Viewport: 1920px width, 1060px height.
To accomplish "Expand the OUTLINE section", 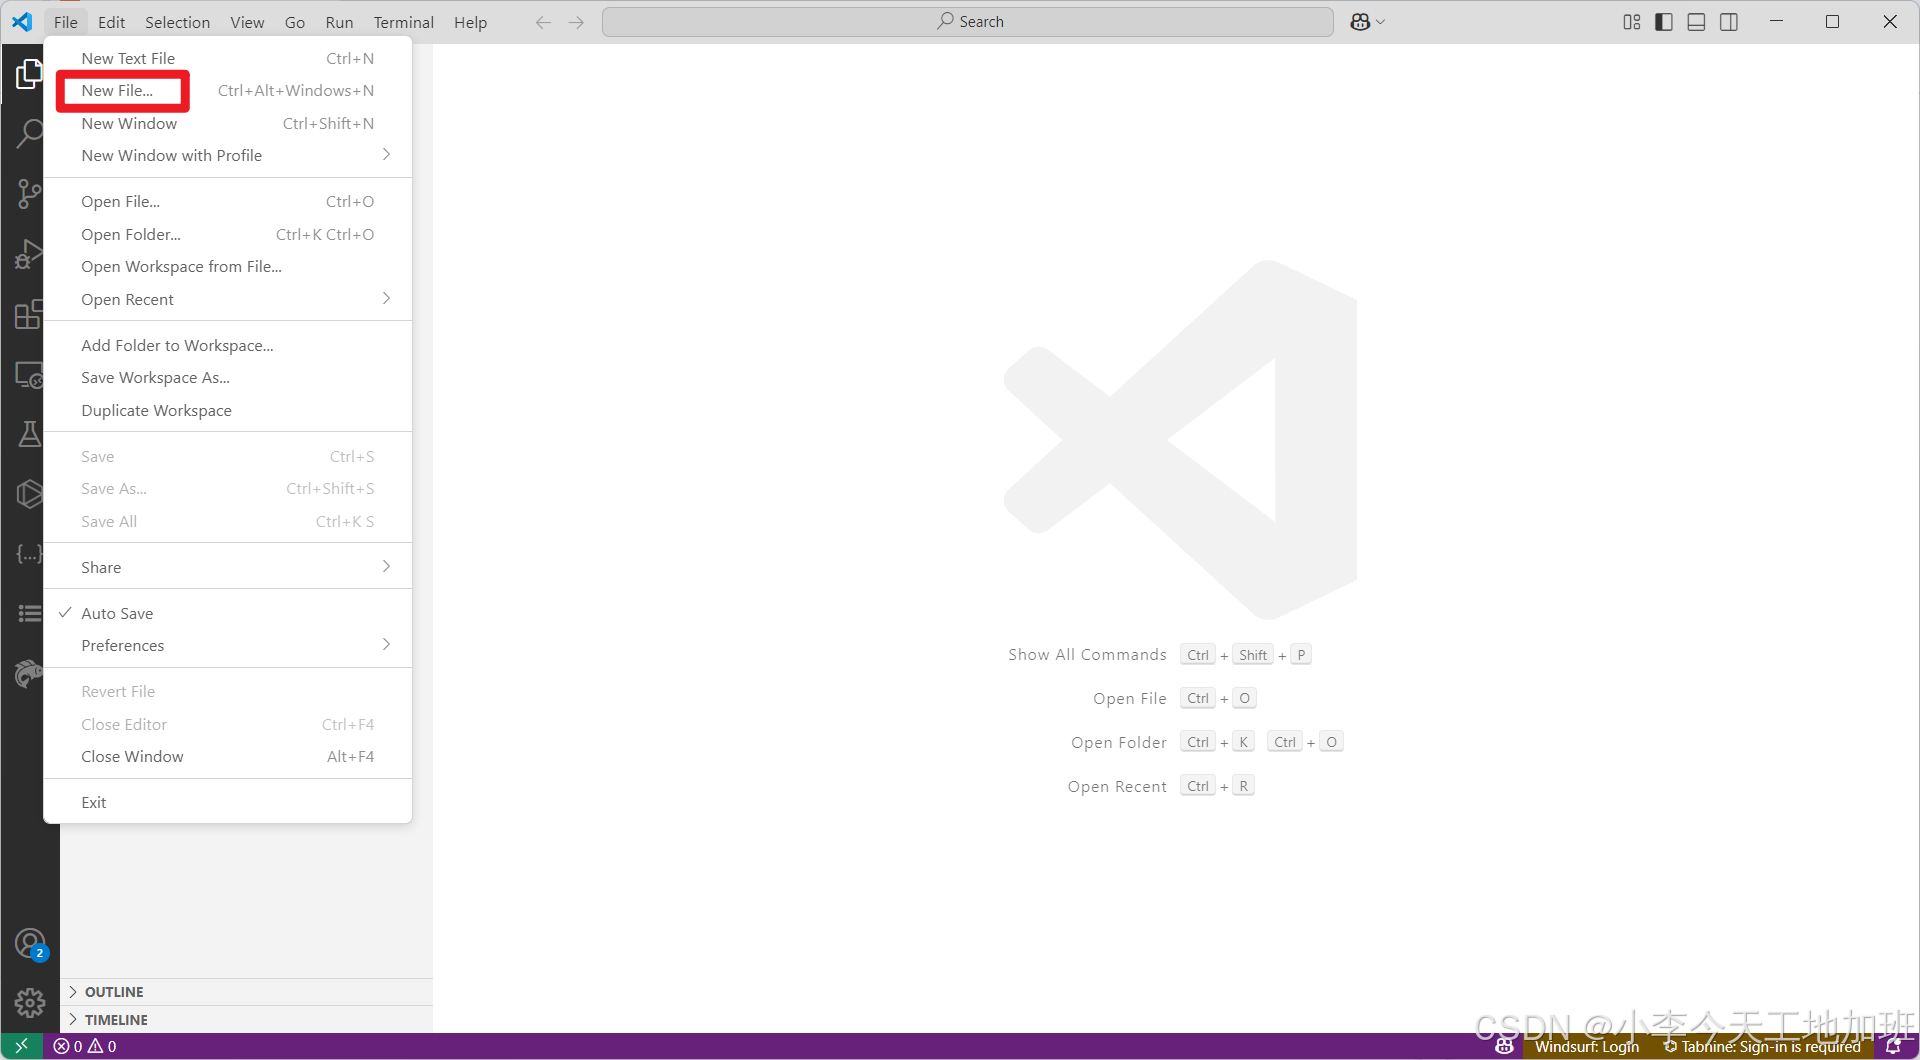I will [x=246, y=992].
